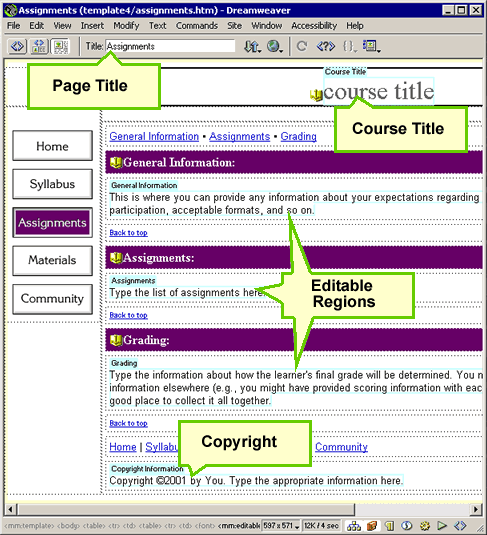Image resolution: width=487 pixels, height=535 pixels.
Task: Open the window size 597 x 571 dropdown
Action: [281, 526]
